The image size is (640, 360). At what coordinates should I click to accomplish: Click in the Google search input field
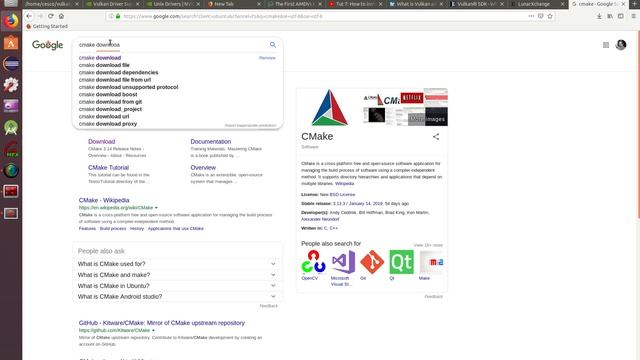(x=171, y=45)
